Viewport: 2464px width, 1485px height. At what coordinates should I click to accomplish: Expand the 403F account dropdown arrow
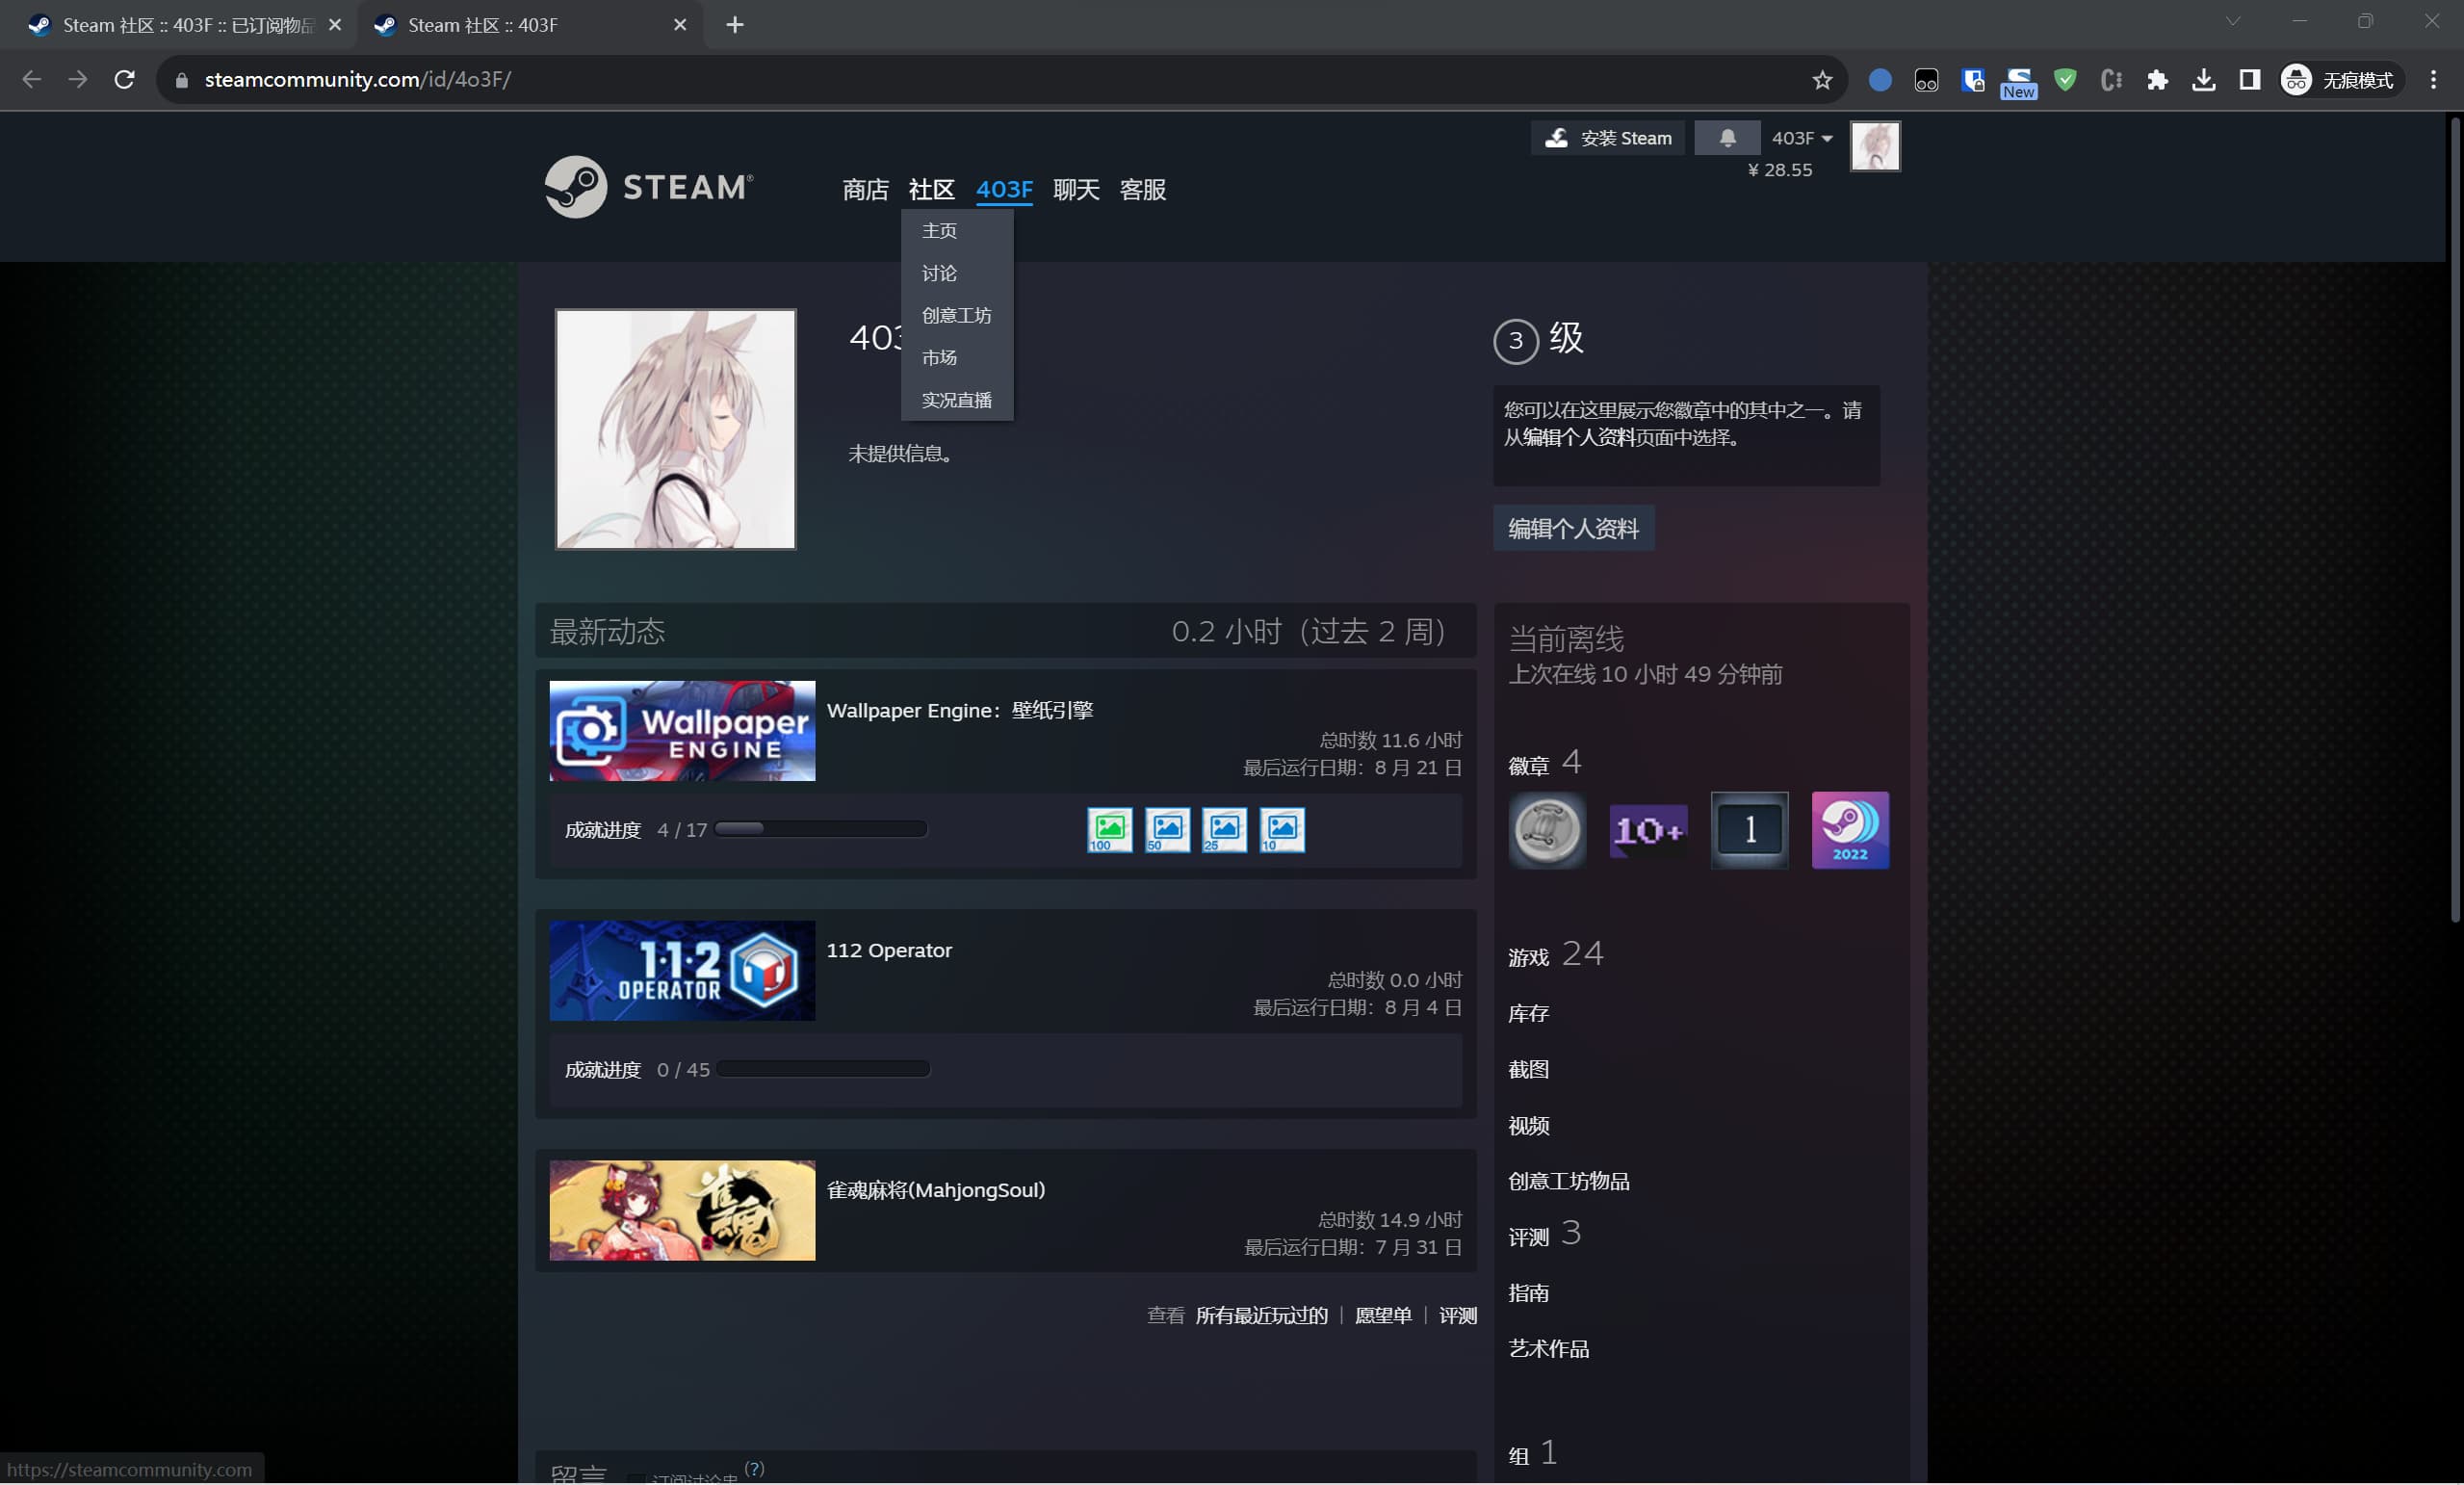1827,139
